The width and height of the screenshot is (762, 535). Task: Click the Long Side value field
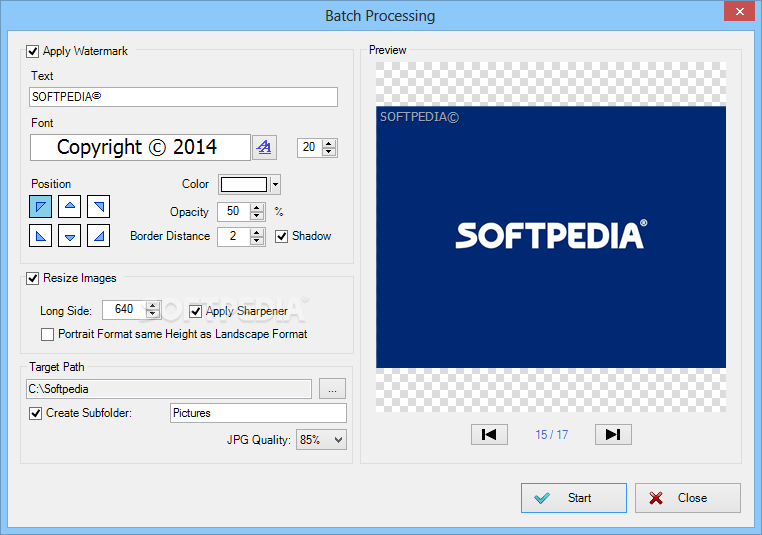124,310
